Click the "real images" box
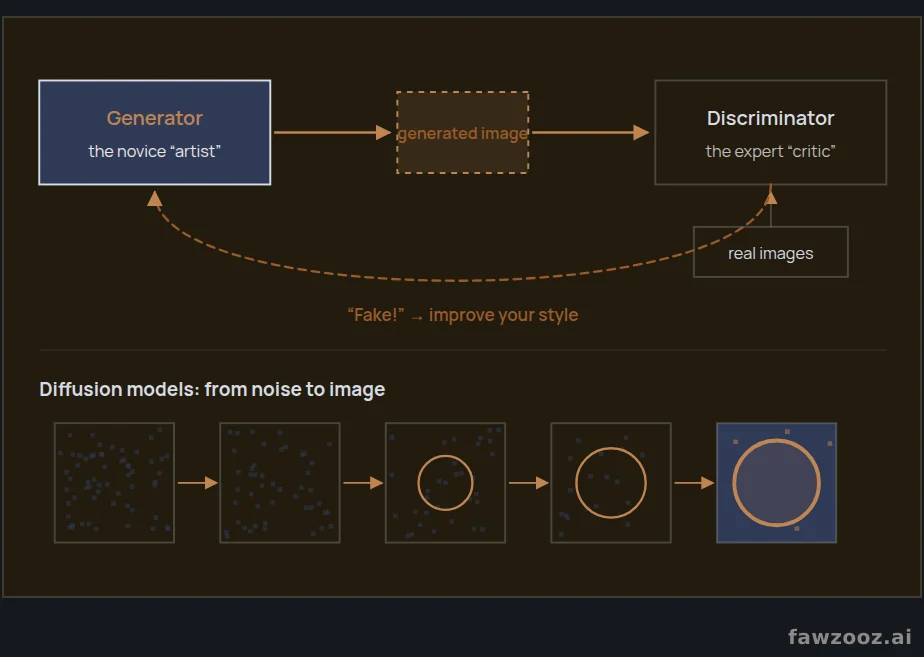 pos(770,252)
